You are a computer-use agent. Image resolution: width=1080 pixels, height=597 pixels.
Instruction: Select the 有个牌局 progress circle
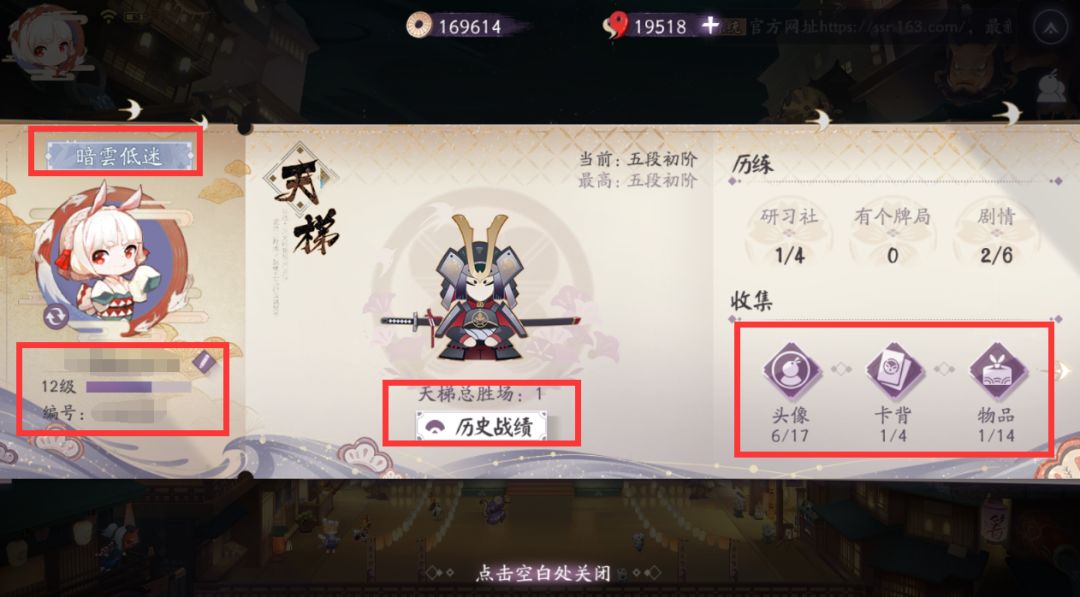pyautogui.click(x=893, y=235)
